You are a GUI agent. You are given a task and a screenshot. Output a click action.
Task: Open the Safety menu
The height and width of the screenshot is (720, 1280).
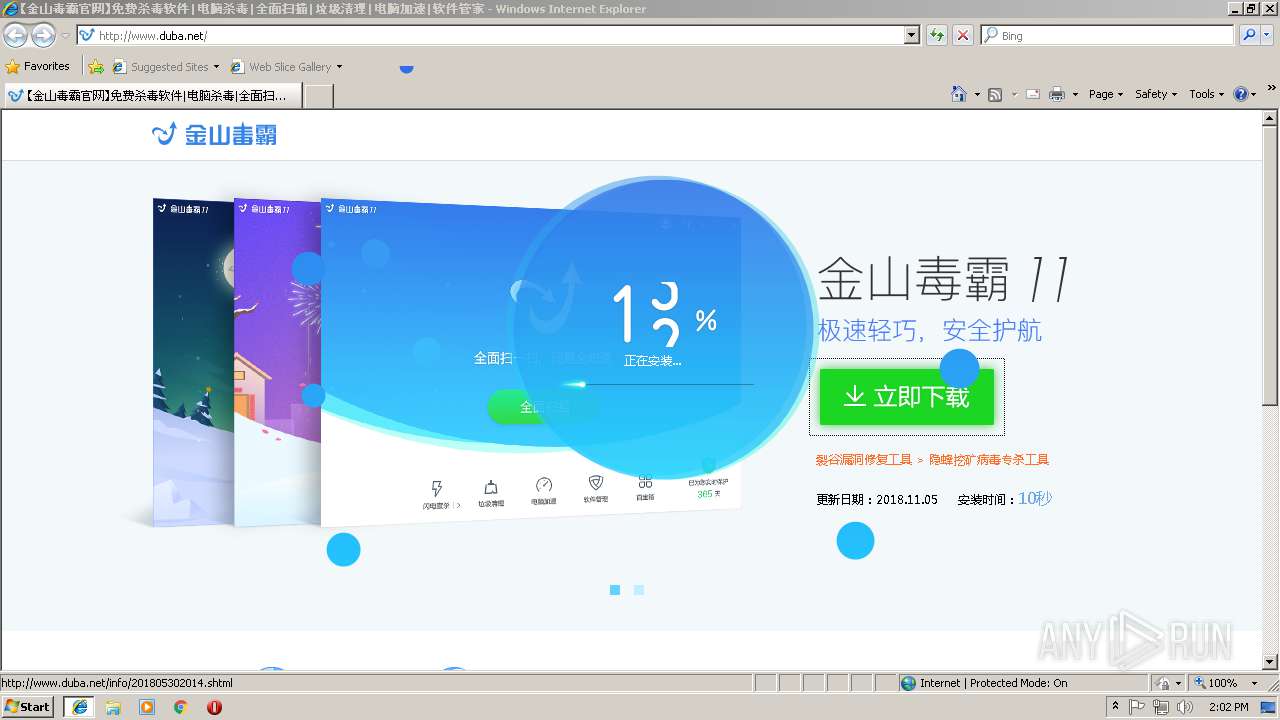click(1156, 94)
